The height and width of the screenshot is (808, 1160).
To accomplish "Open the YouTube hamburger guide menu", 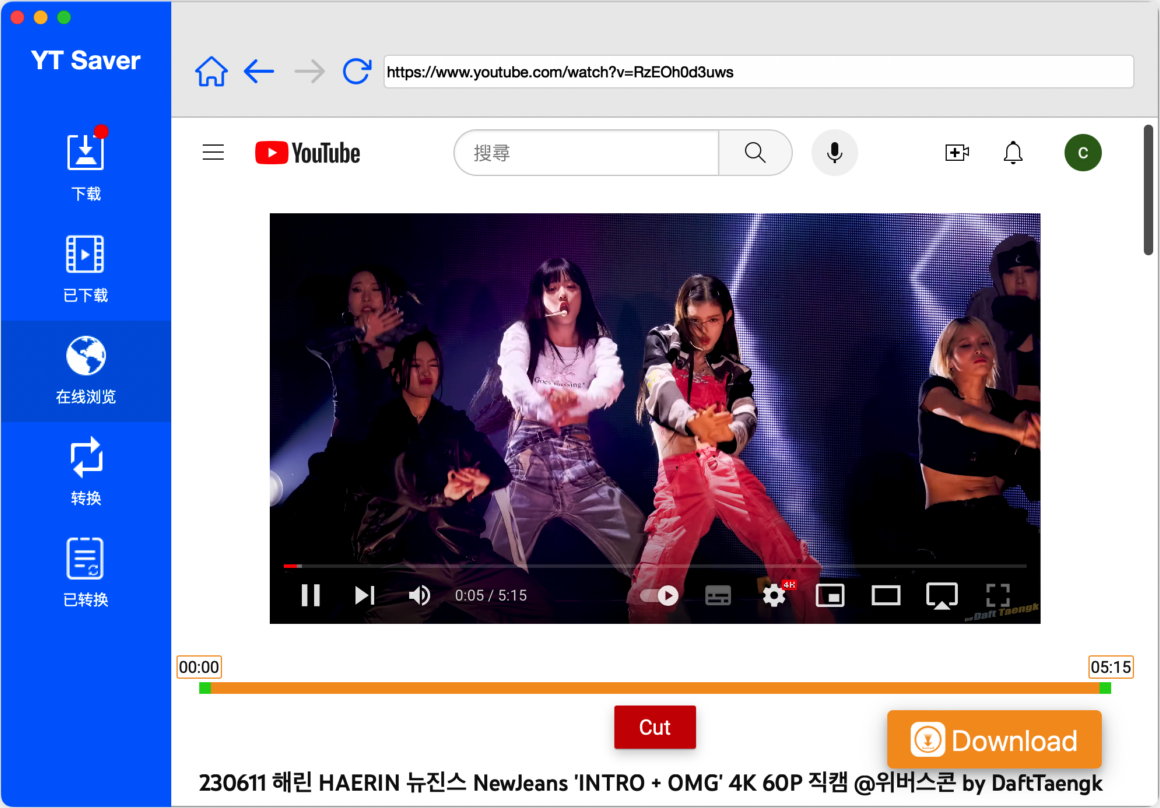I will 213,152.
